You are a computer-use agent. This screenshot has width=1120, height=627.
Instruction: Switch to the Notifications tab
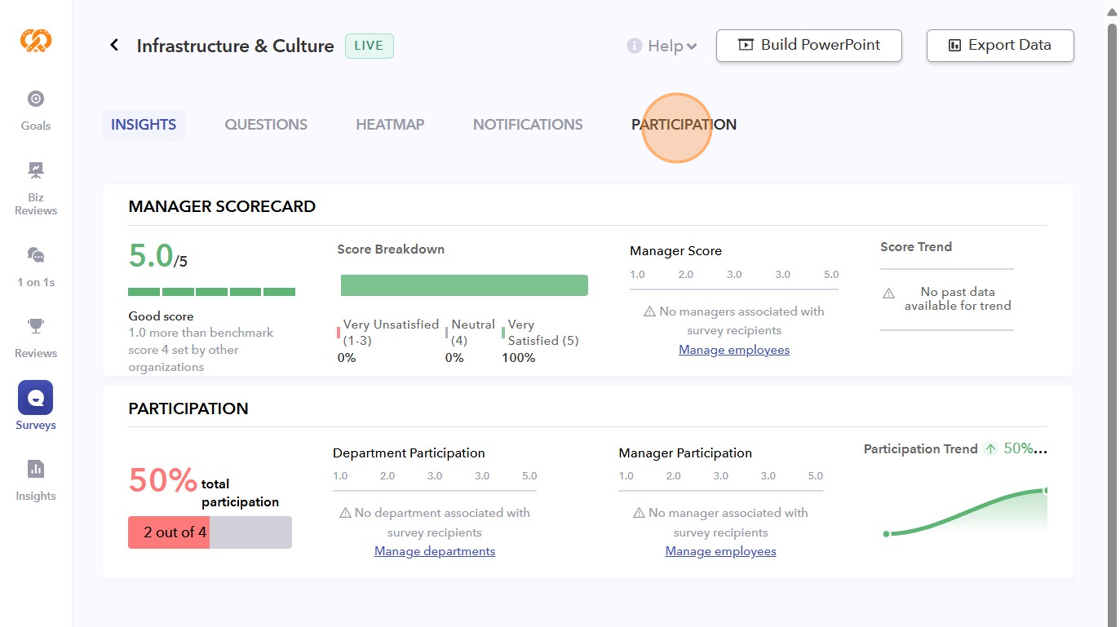point(528,125)
